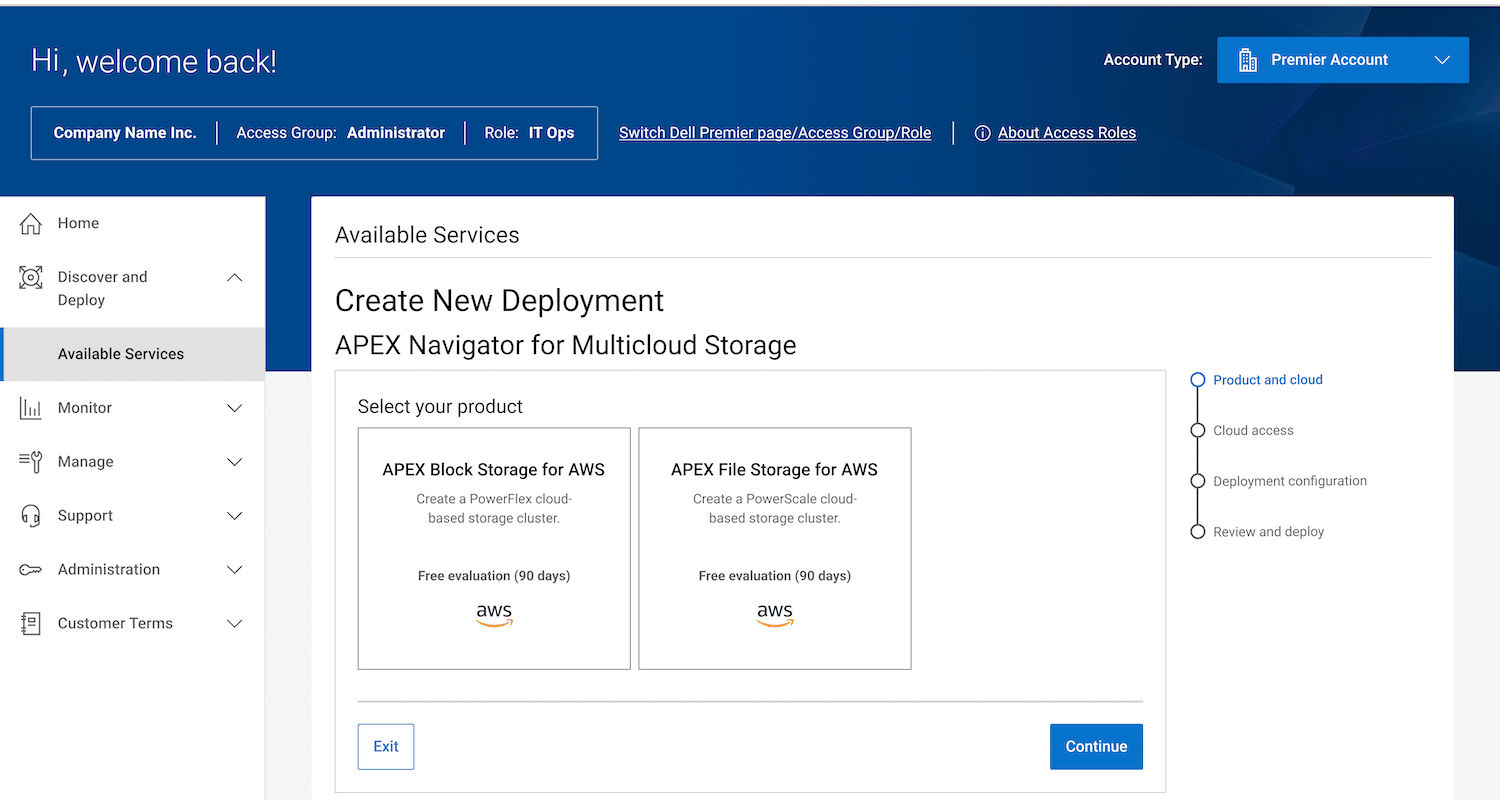The width and height of the screenshot is (1500, 800).
Task: Open the Customer Terms menu item
Action: (x=132, y=624)
